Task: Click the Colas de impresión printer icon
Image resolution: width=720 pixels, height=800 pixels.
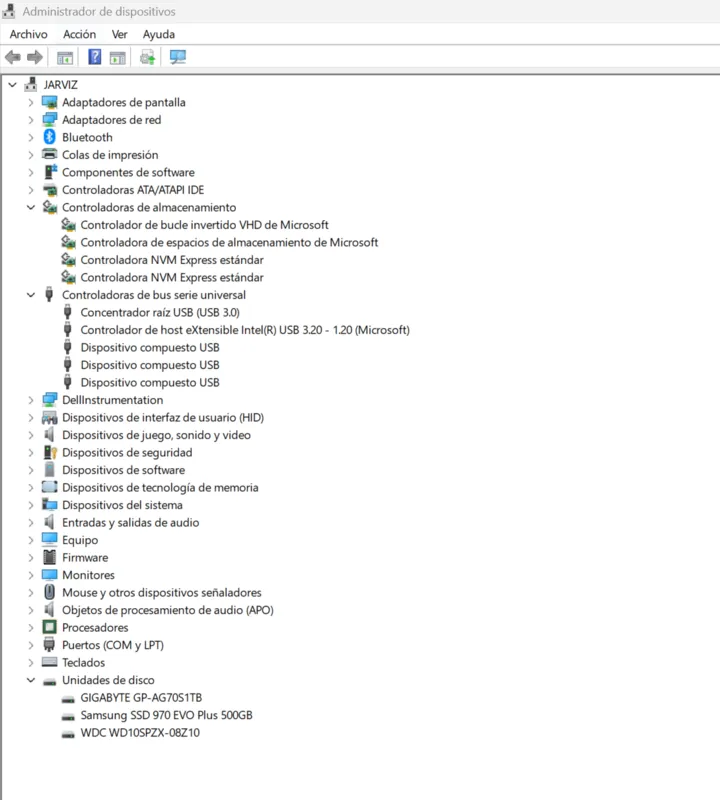Action: click(x=49, y=154)
